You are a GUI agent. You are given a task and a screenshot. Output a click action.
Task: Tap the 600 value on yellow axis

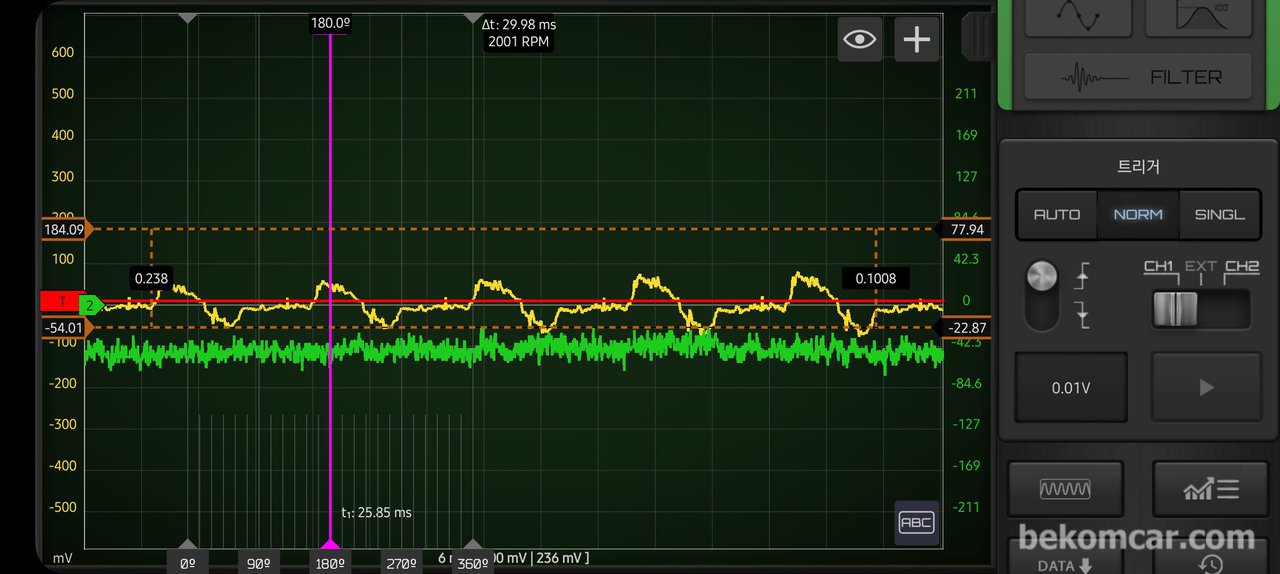coord(63,53)
